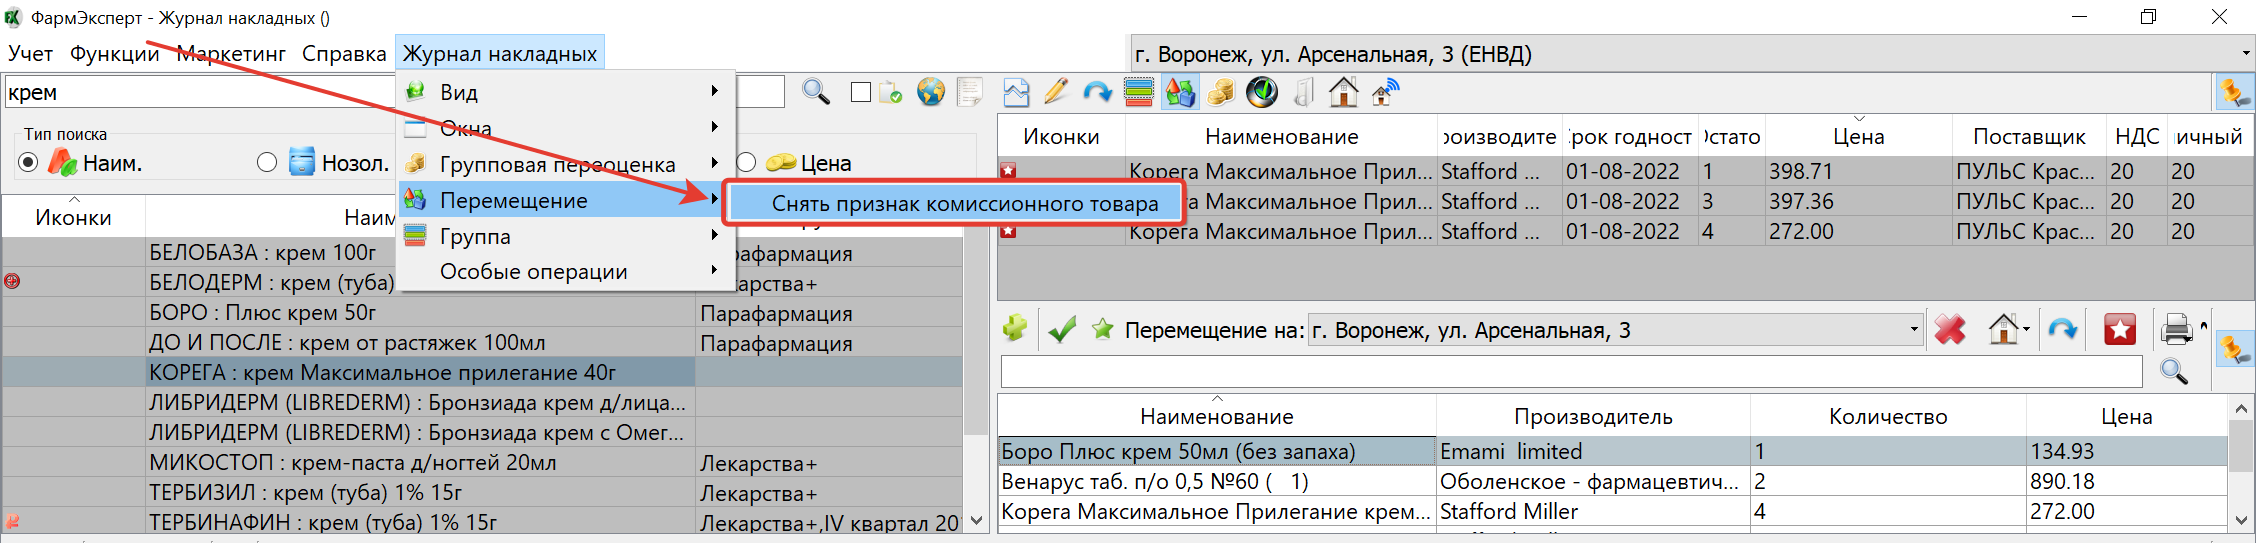Click the globe icon in the toolbar

click(930, 93)
